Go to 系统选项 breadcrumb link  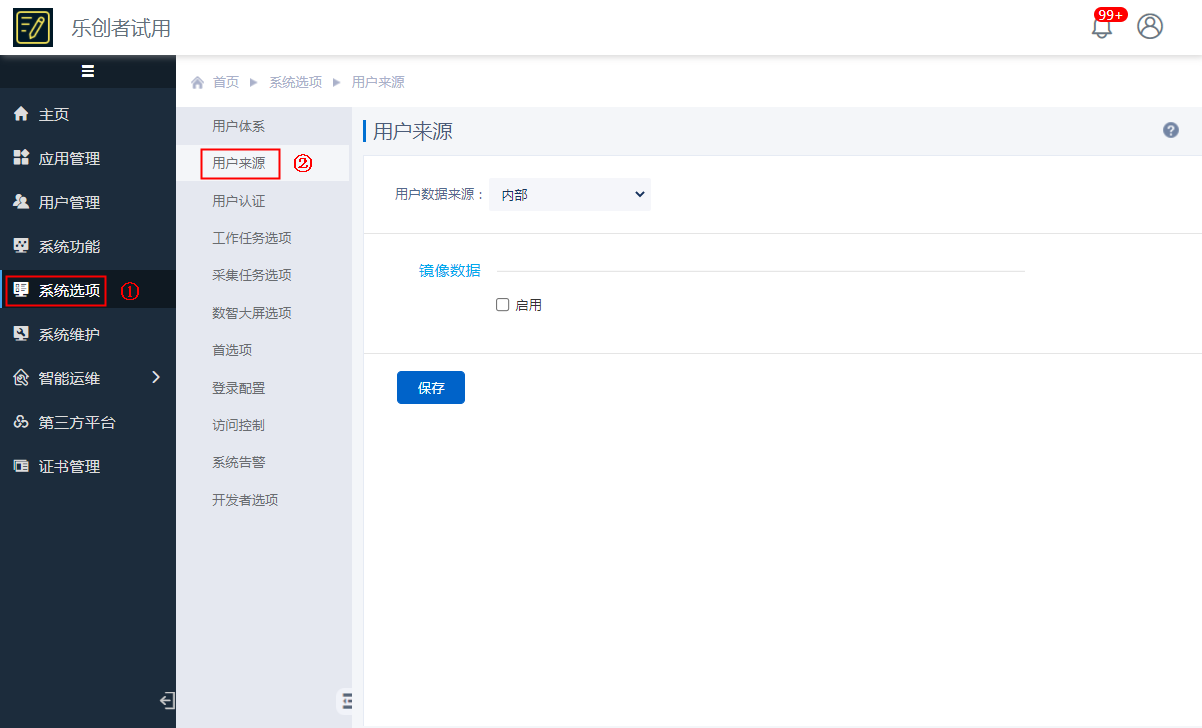pyautogui.click(x=295, y=82)
